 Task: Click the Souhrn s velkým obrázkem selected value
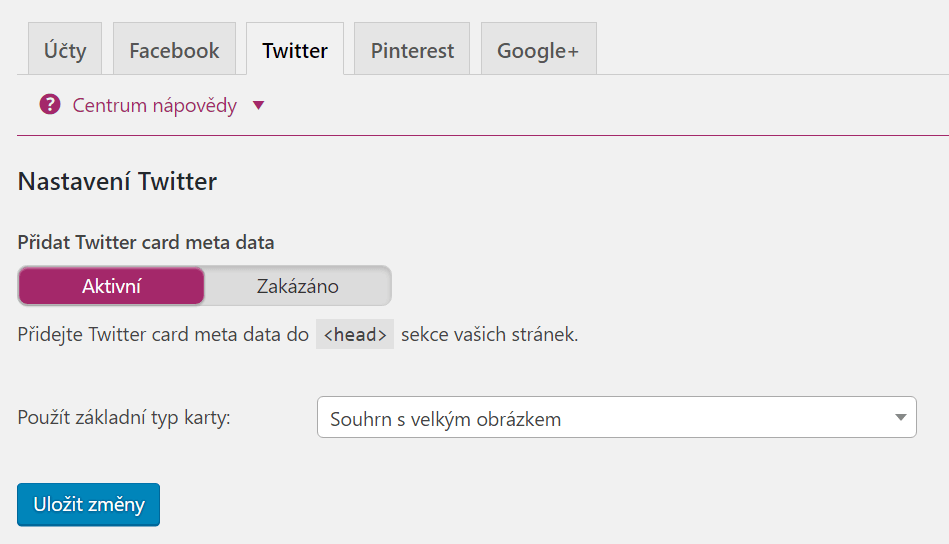pyautogui.click(x=445, y=419)
